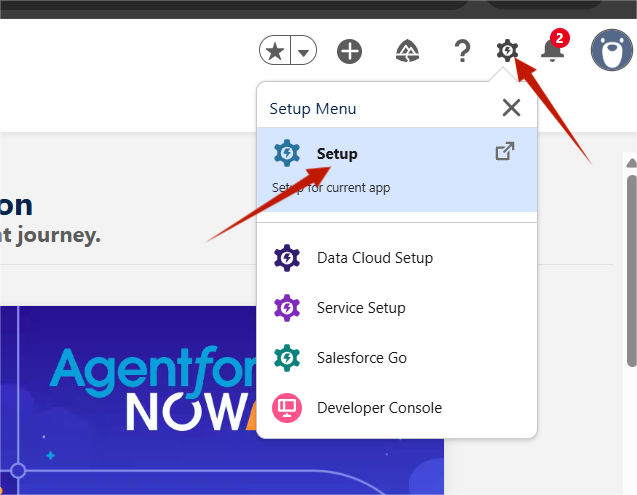Toggle the Setup gear icon in header
637x495 pixels.
click(508, 50)
